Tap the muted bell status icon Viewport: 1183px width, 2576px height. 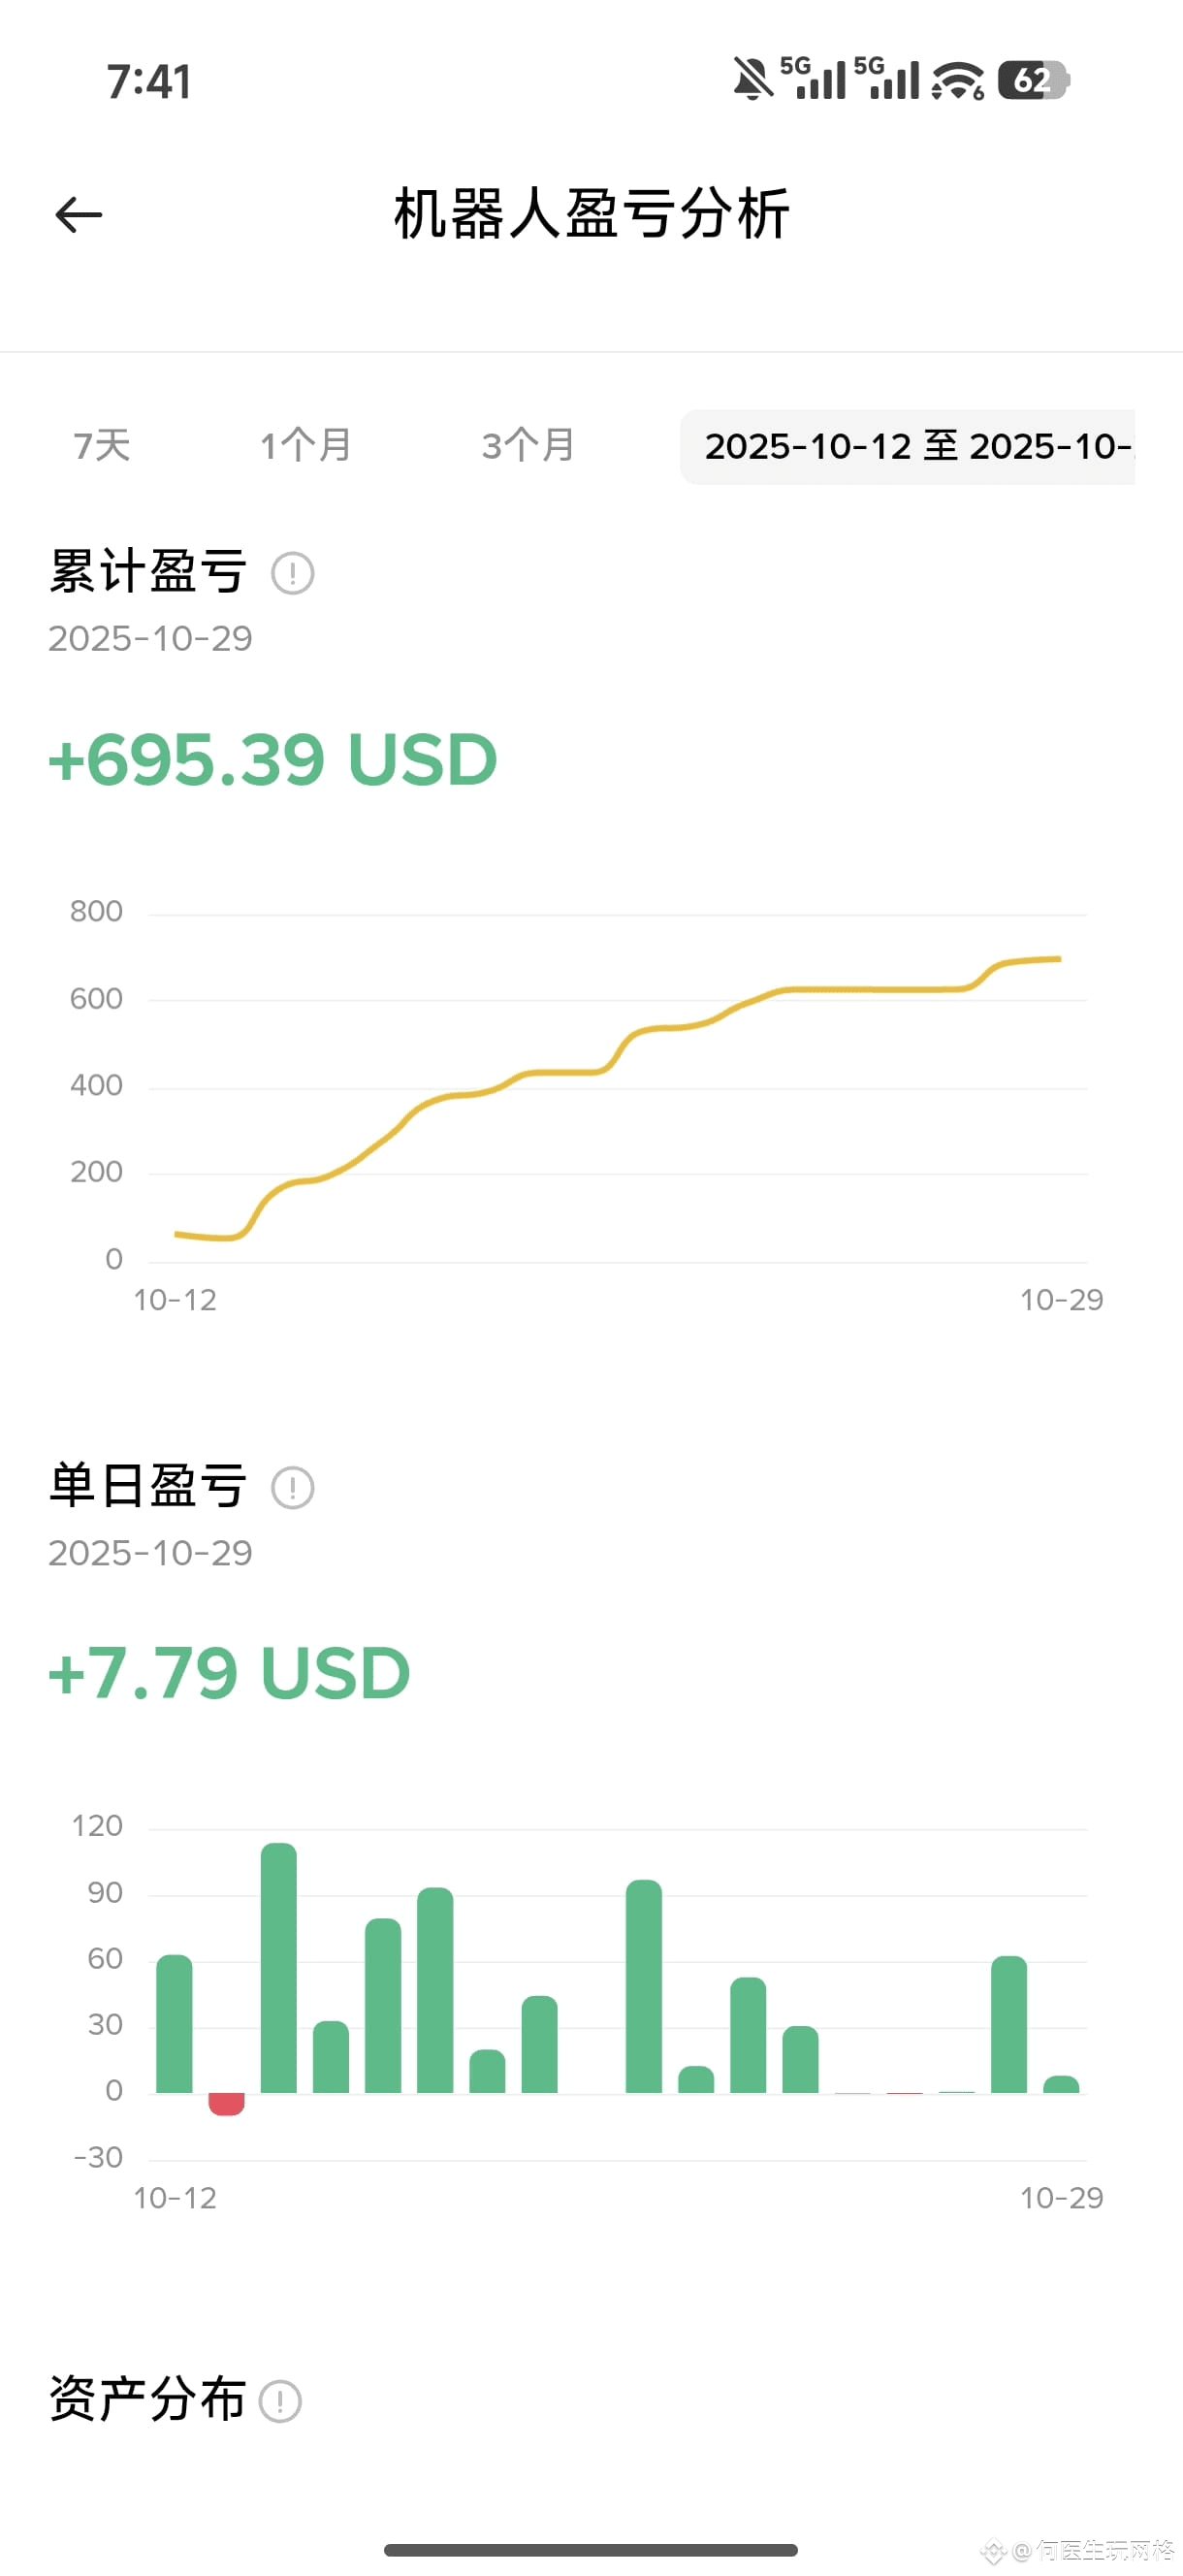753,79
